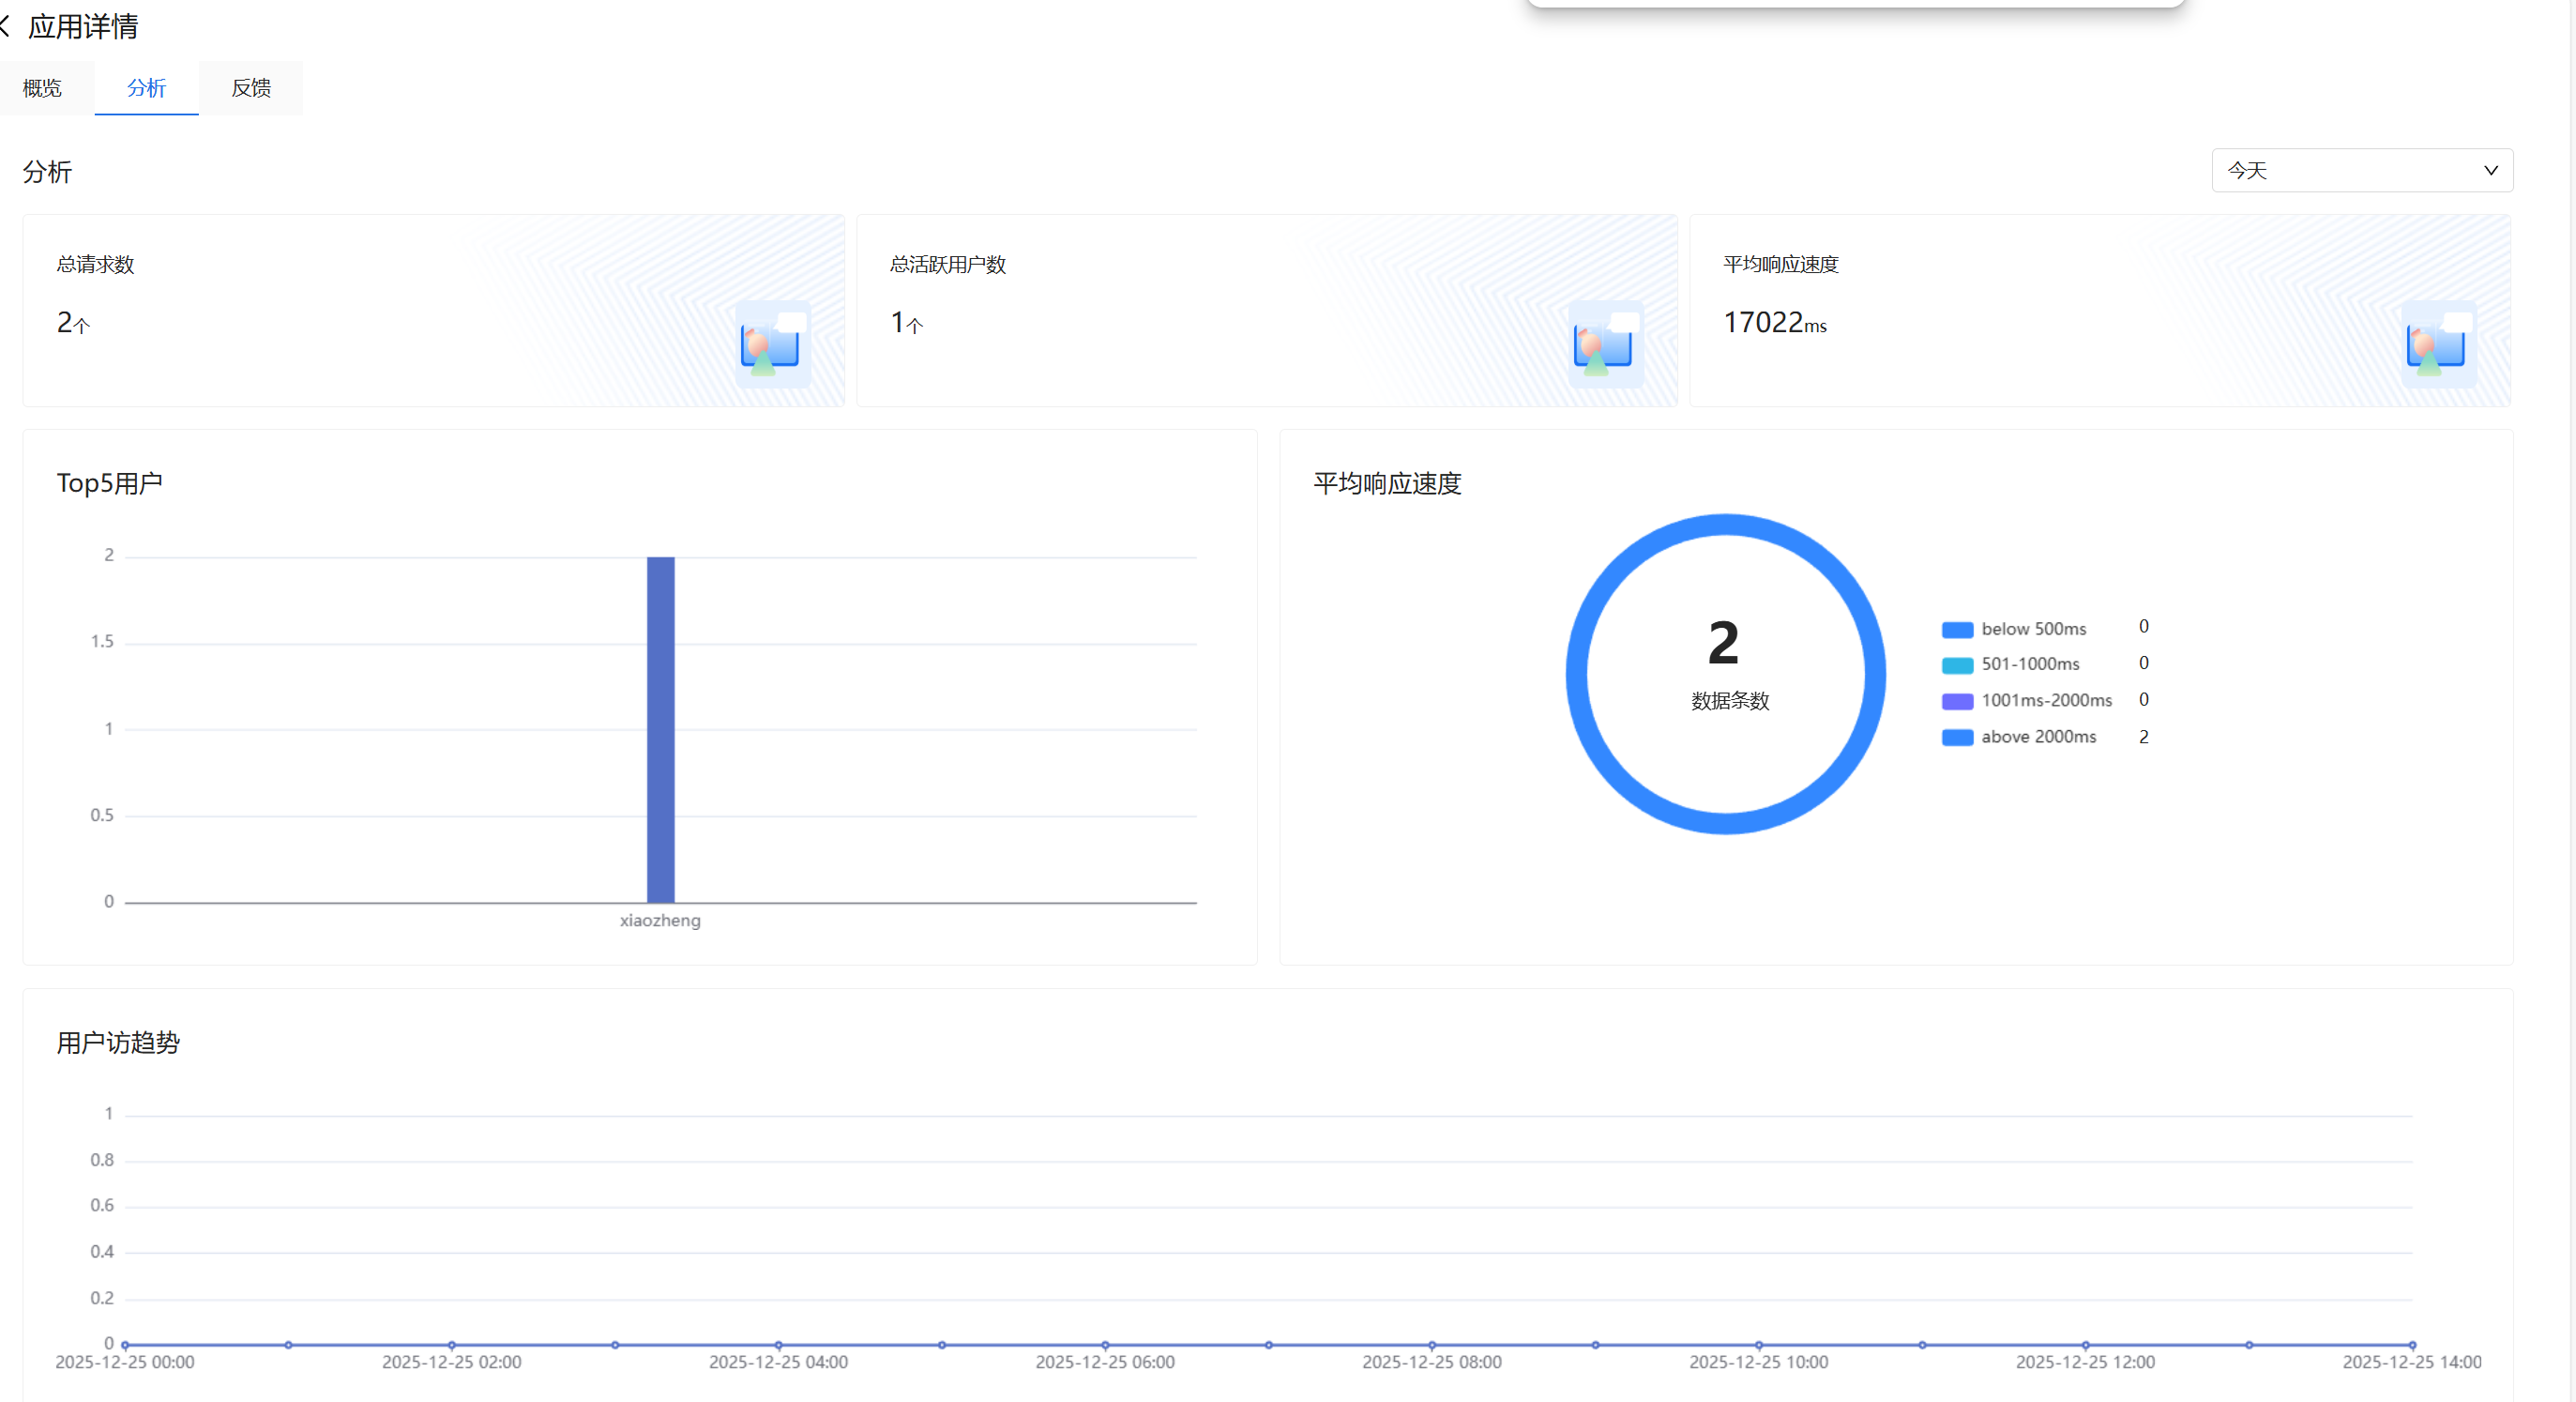The width and height of the screenshot is (2576, 1402).
Task: Click the xiaozheng bar in Top5用户 chart
Action: click(x=661, y=730)
